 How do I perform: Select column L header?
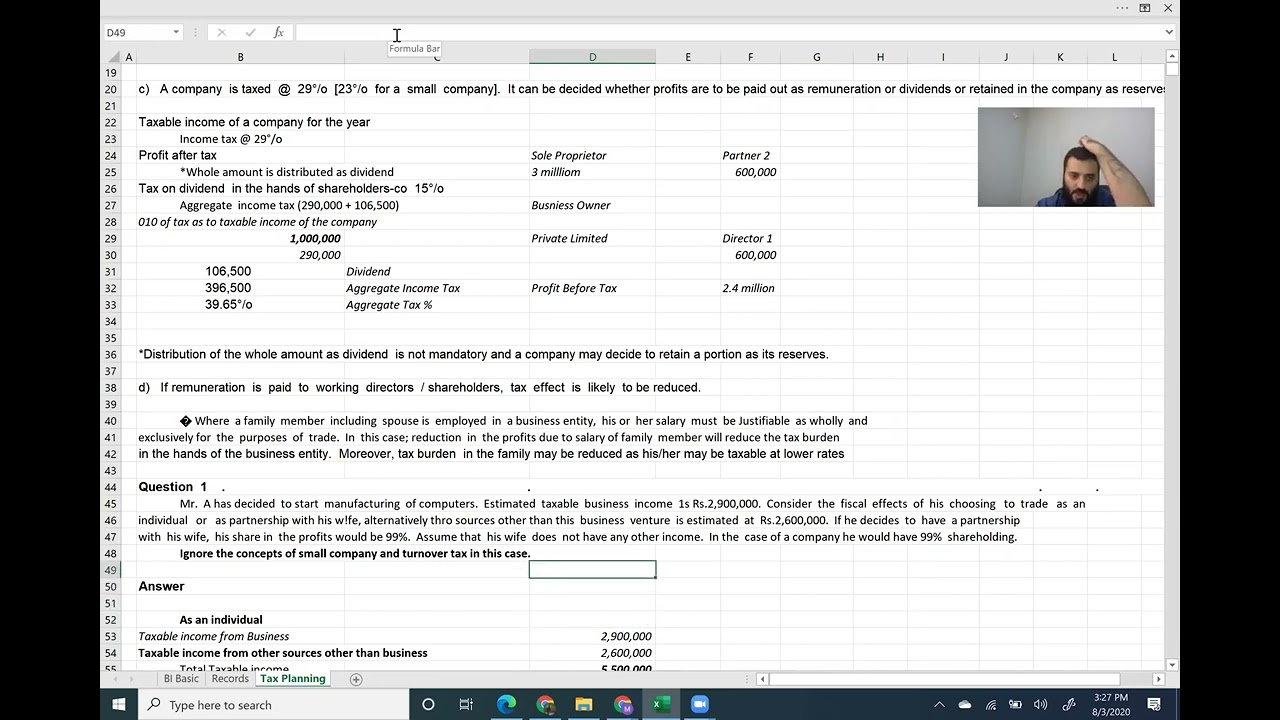[1114, 57]
